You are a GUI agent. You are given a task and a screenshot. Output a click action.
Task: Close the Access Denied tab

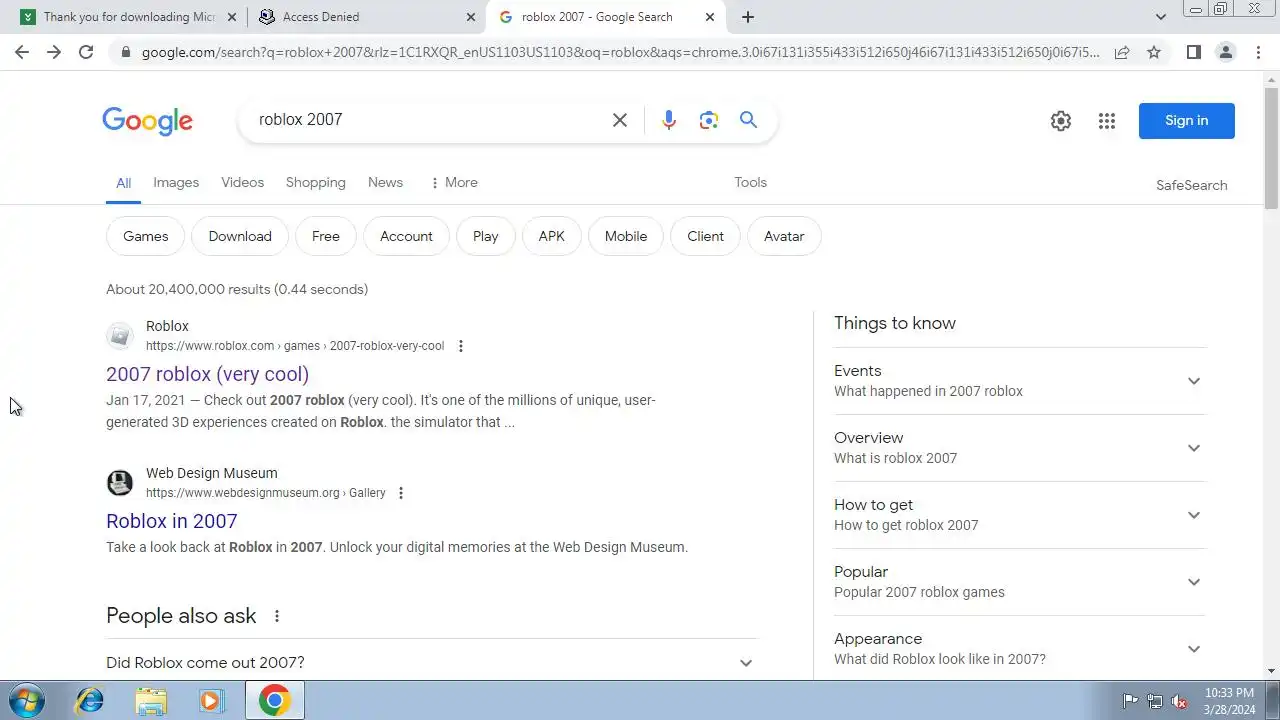471,17
